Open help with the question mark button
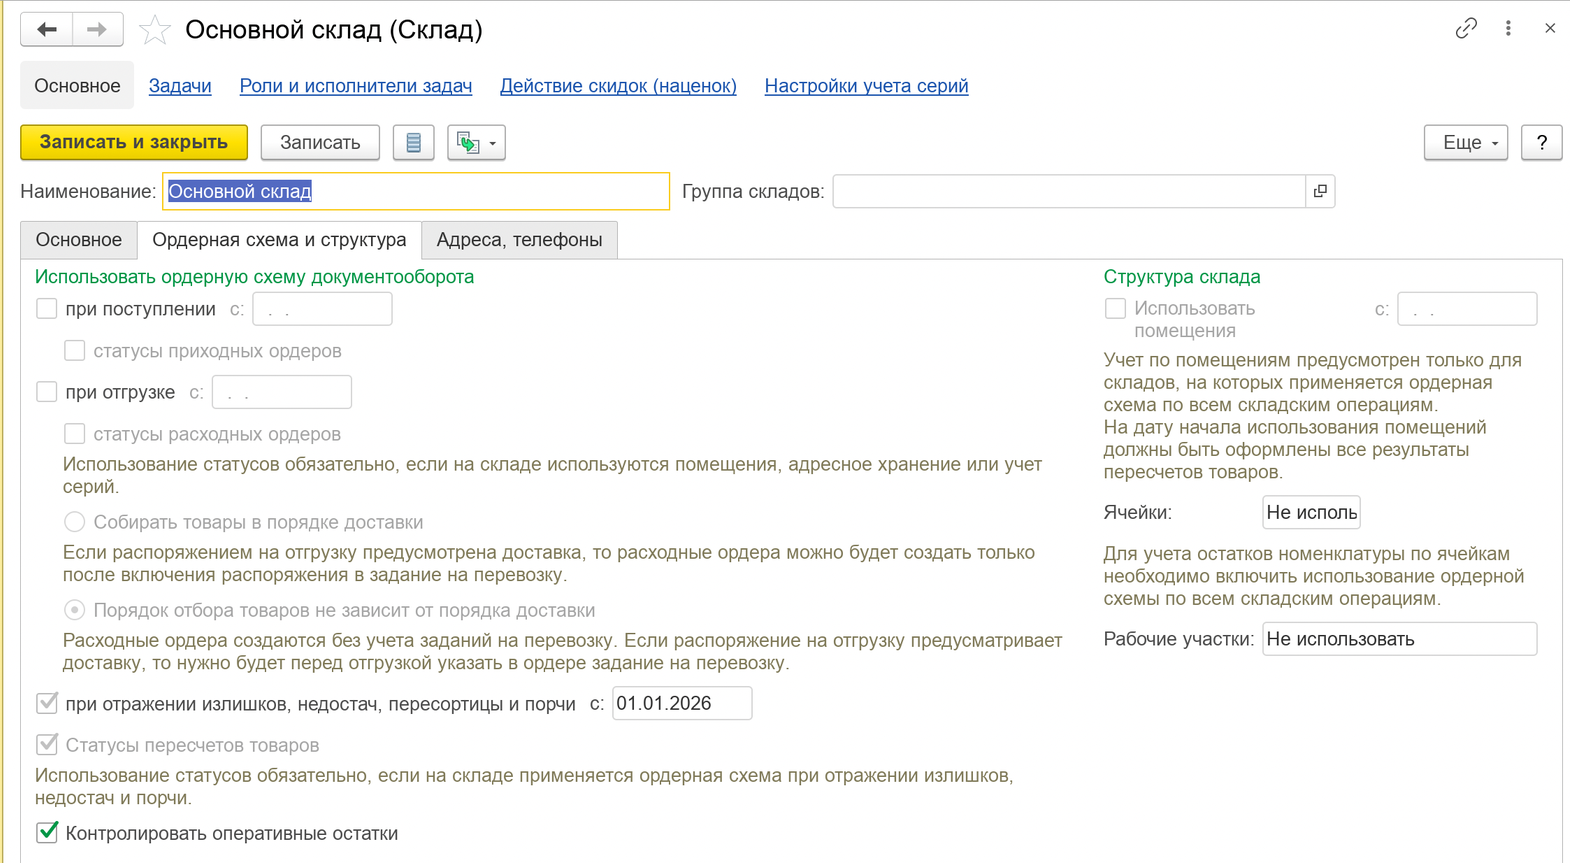Viewport: 1570px width, 863px height. click(x=1541, y=143)
